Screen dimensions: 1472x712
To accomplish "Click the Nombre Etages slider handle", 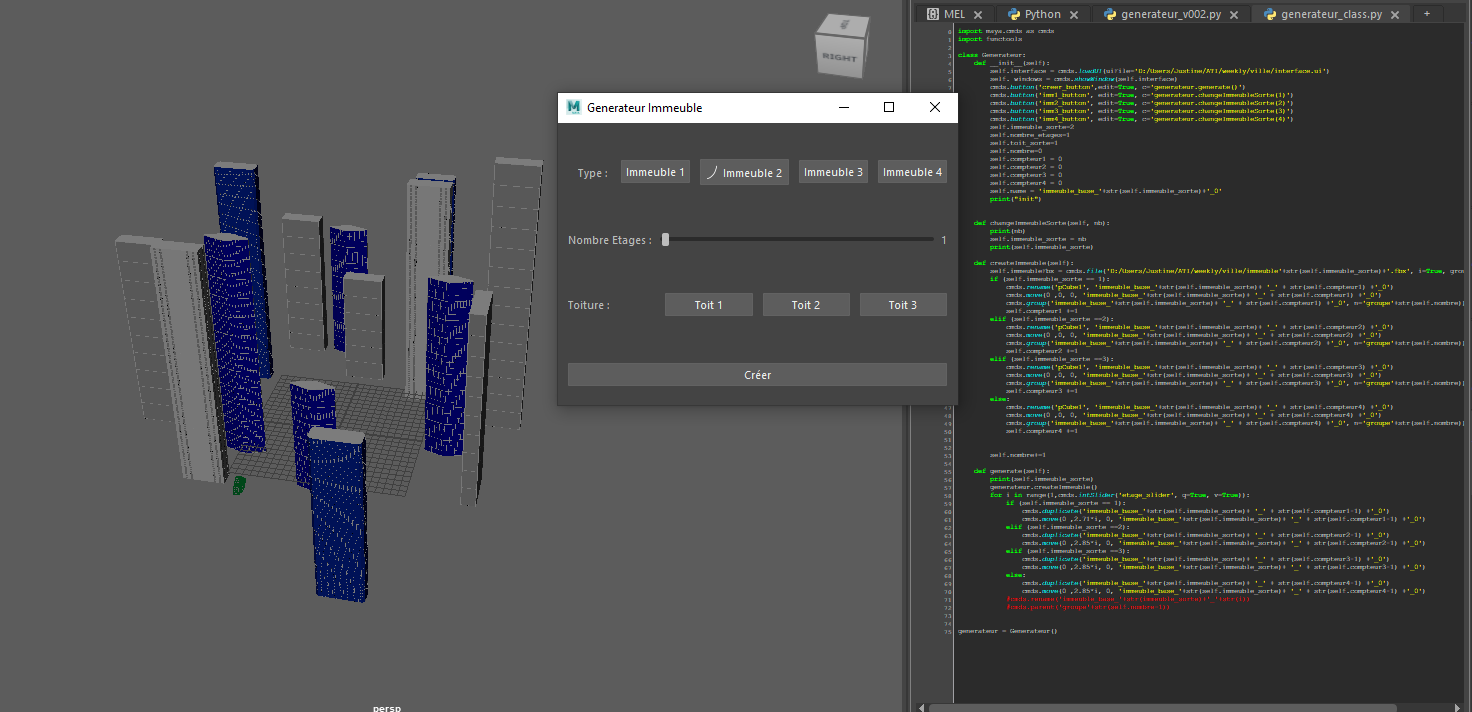I will point(665,240).
